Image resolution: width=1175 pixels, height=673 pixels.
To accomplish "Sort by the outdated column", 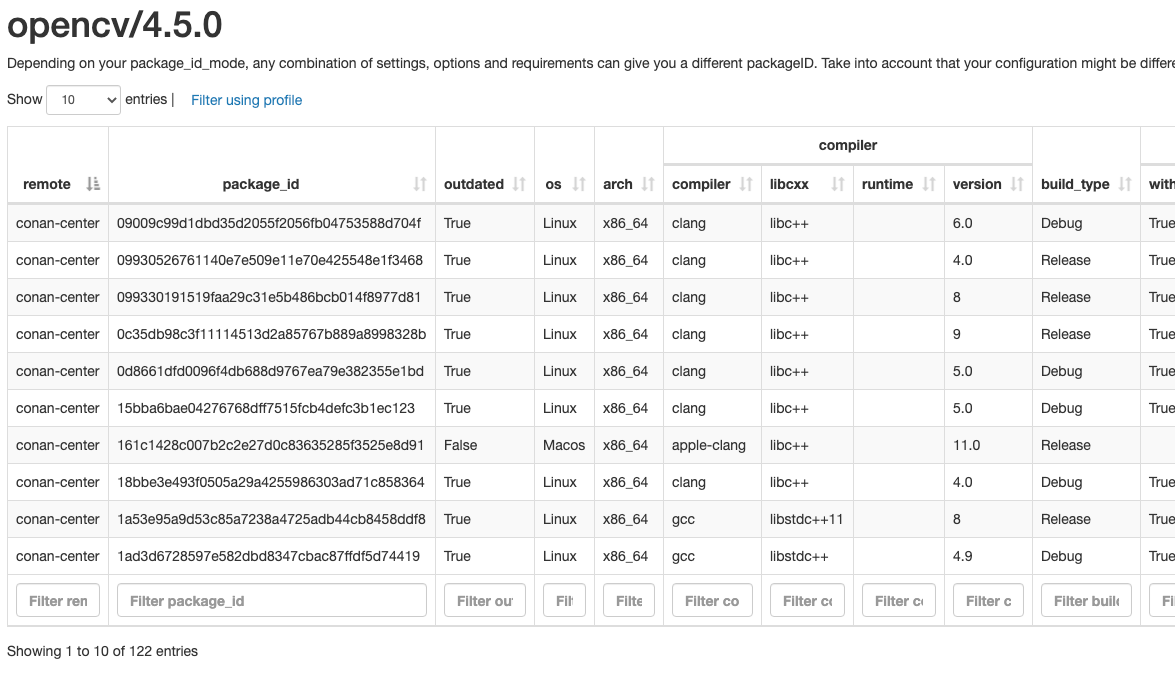I will tap(518, 184).
